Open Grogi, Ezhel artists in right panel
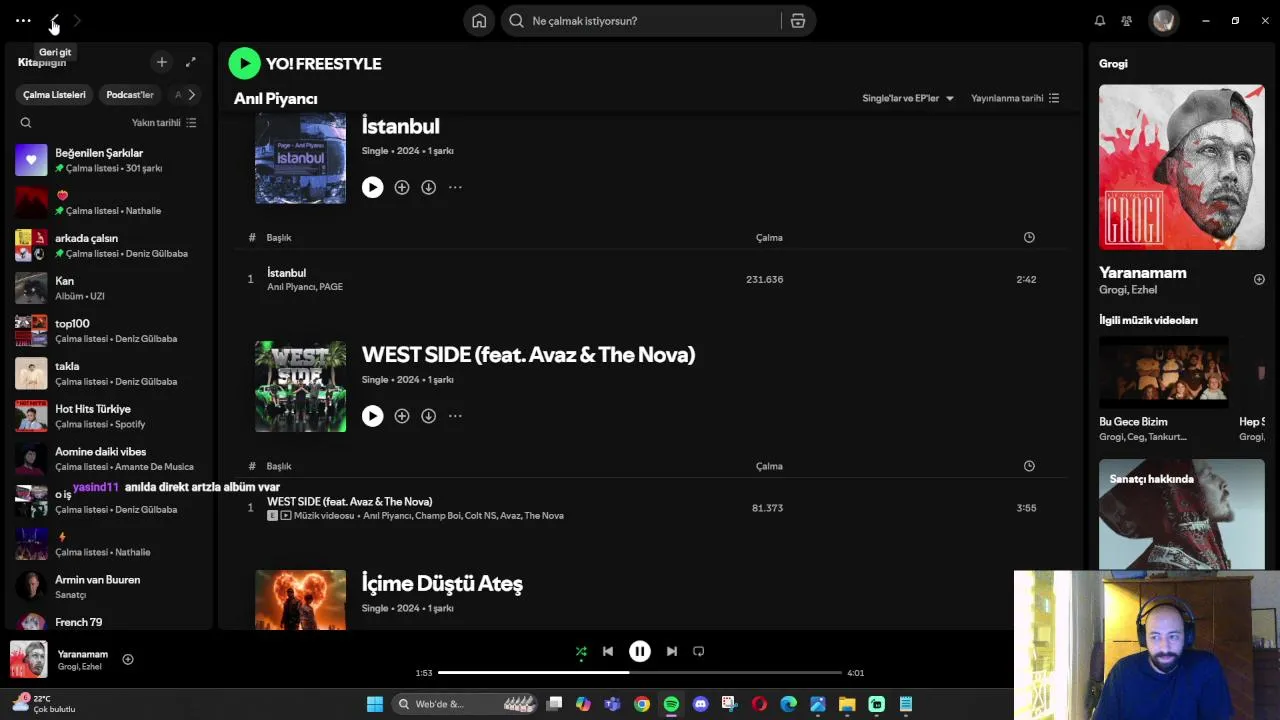This screenshot has height=720, width=1280. [x=1128, y=290]
